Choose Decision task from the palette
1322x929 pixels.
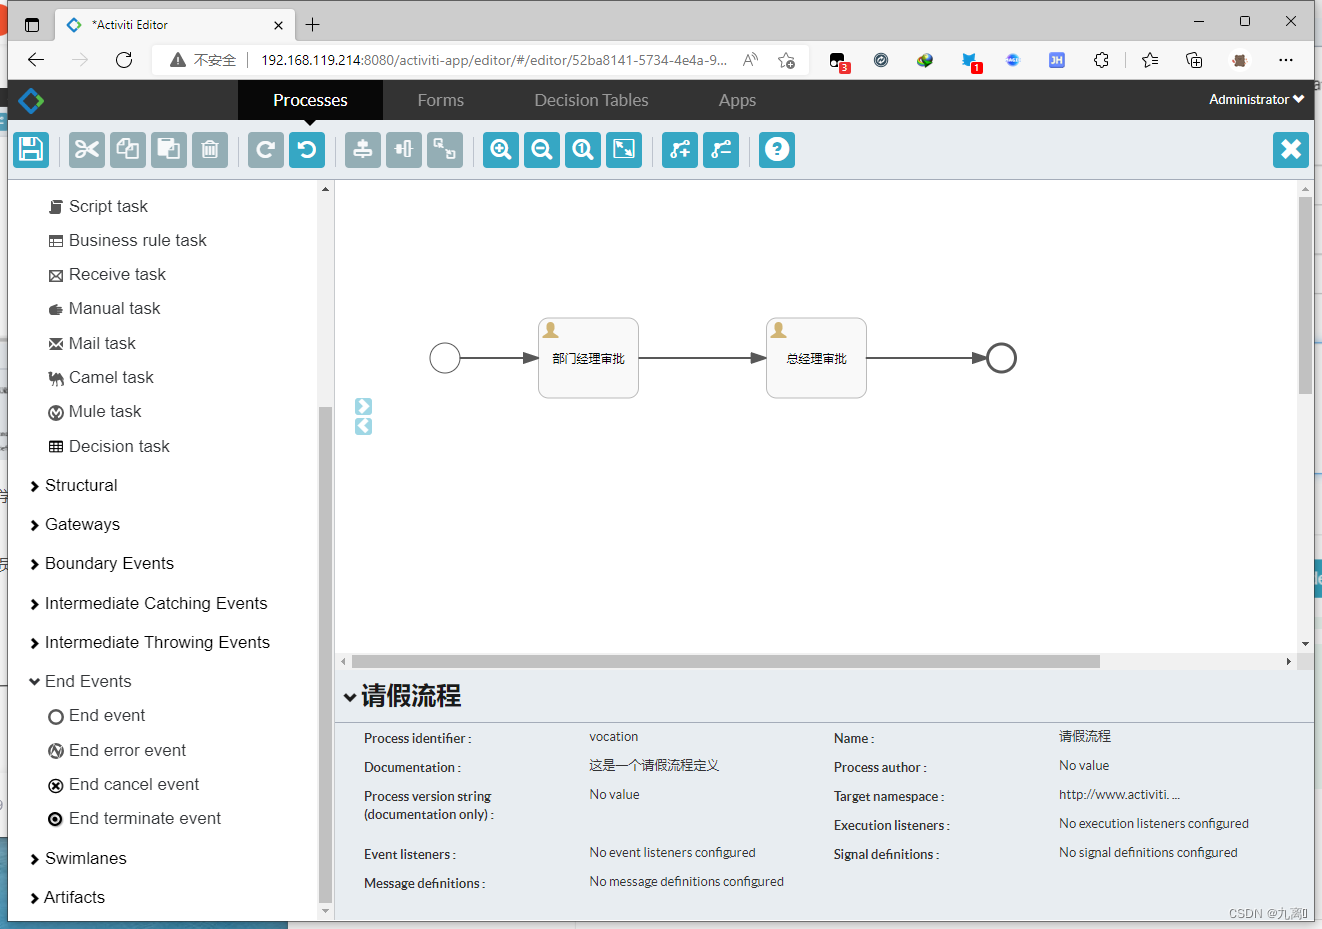(109, 447)
